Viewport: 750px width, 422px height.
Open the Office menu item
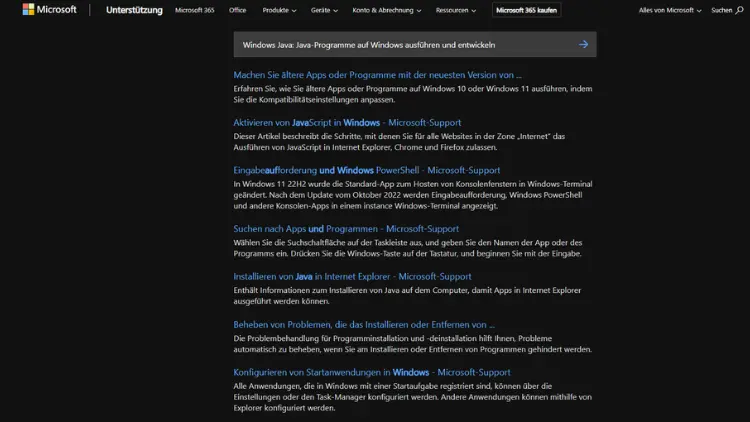coord(237,10)
